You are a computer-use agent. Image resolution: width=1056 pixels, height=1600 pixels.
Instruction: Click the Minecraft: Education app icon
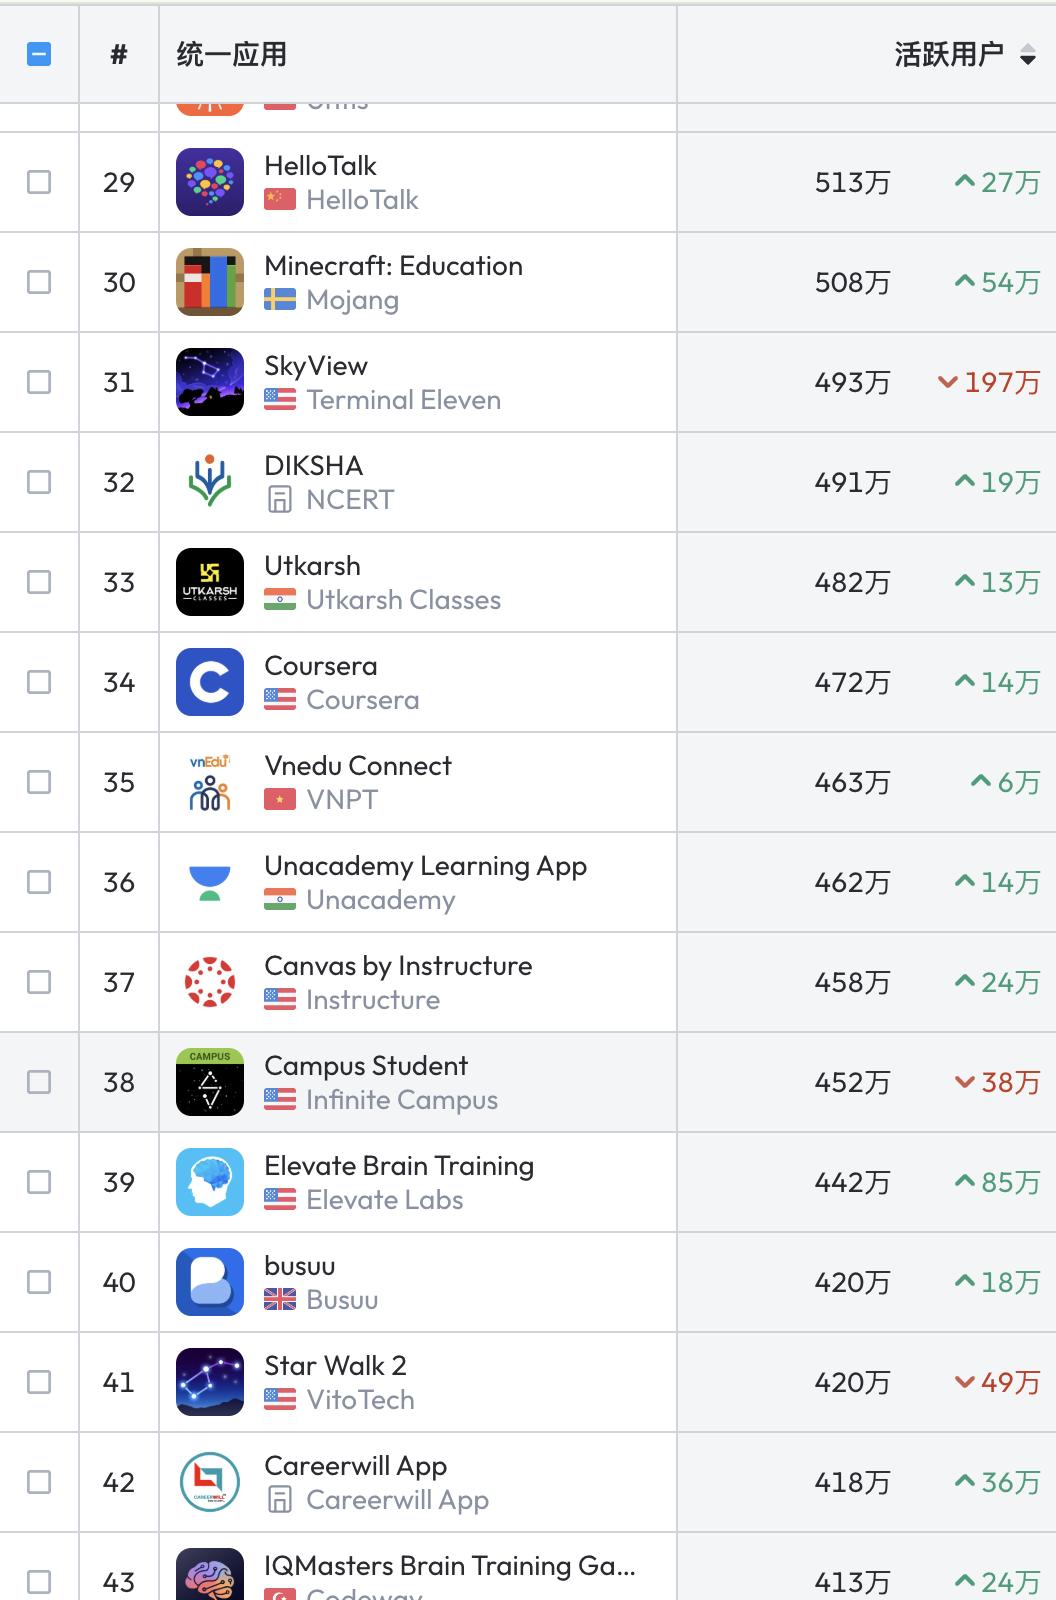click(210, 282)
